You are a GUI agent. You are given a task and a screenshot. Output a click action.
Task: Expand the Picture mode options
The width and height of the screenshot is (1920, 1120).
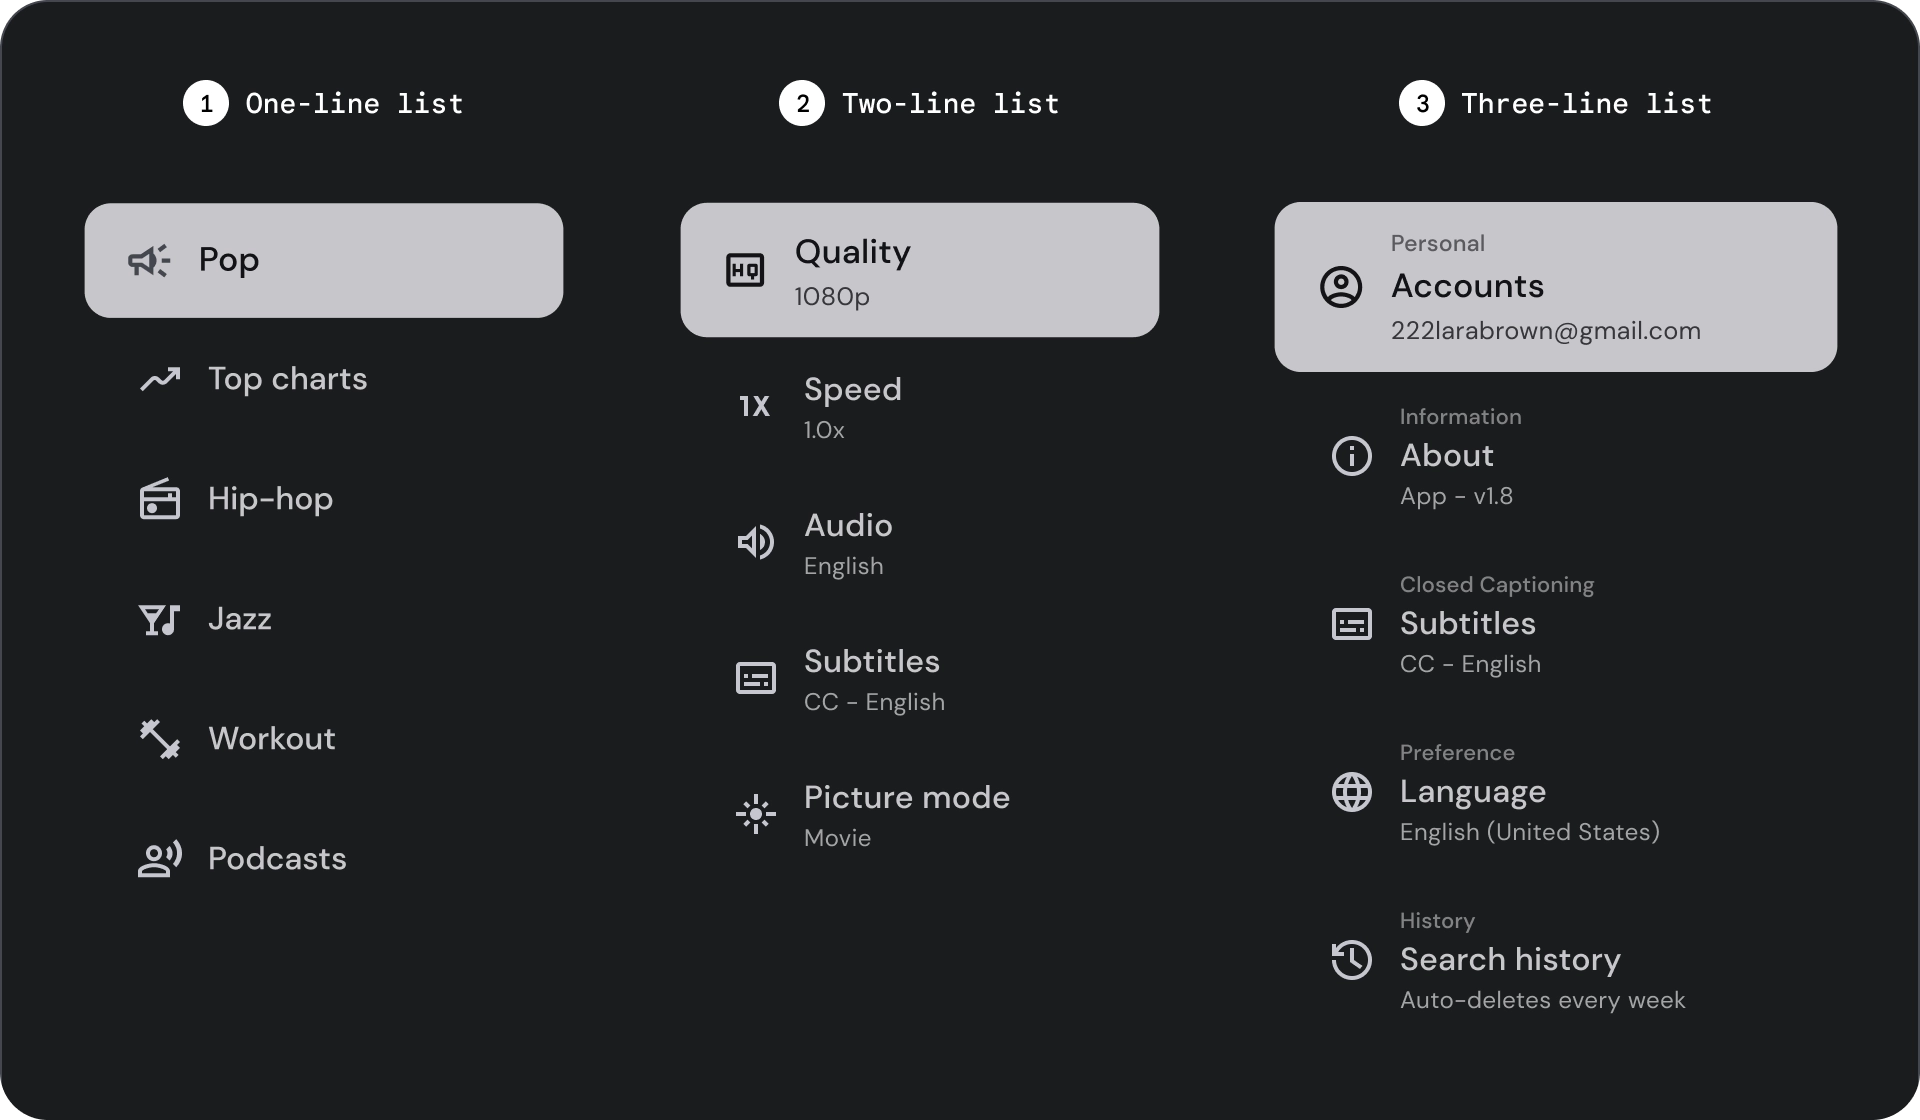point(920,815)
